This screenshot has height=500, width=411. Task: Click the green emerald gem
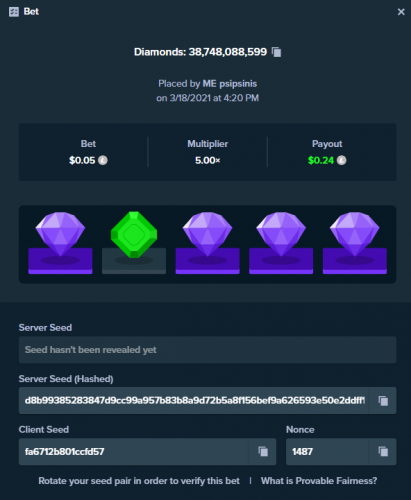[x=134, y=235]
